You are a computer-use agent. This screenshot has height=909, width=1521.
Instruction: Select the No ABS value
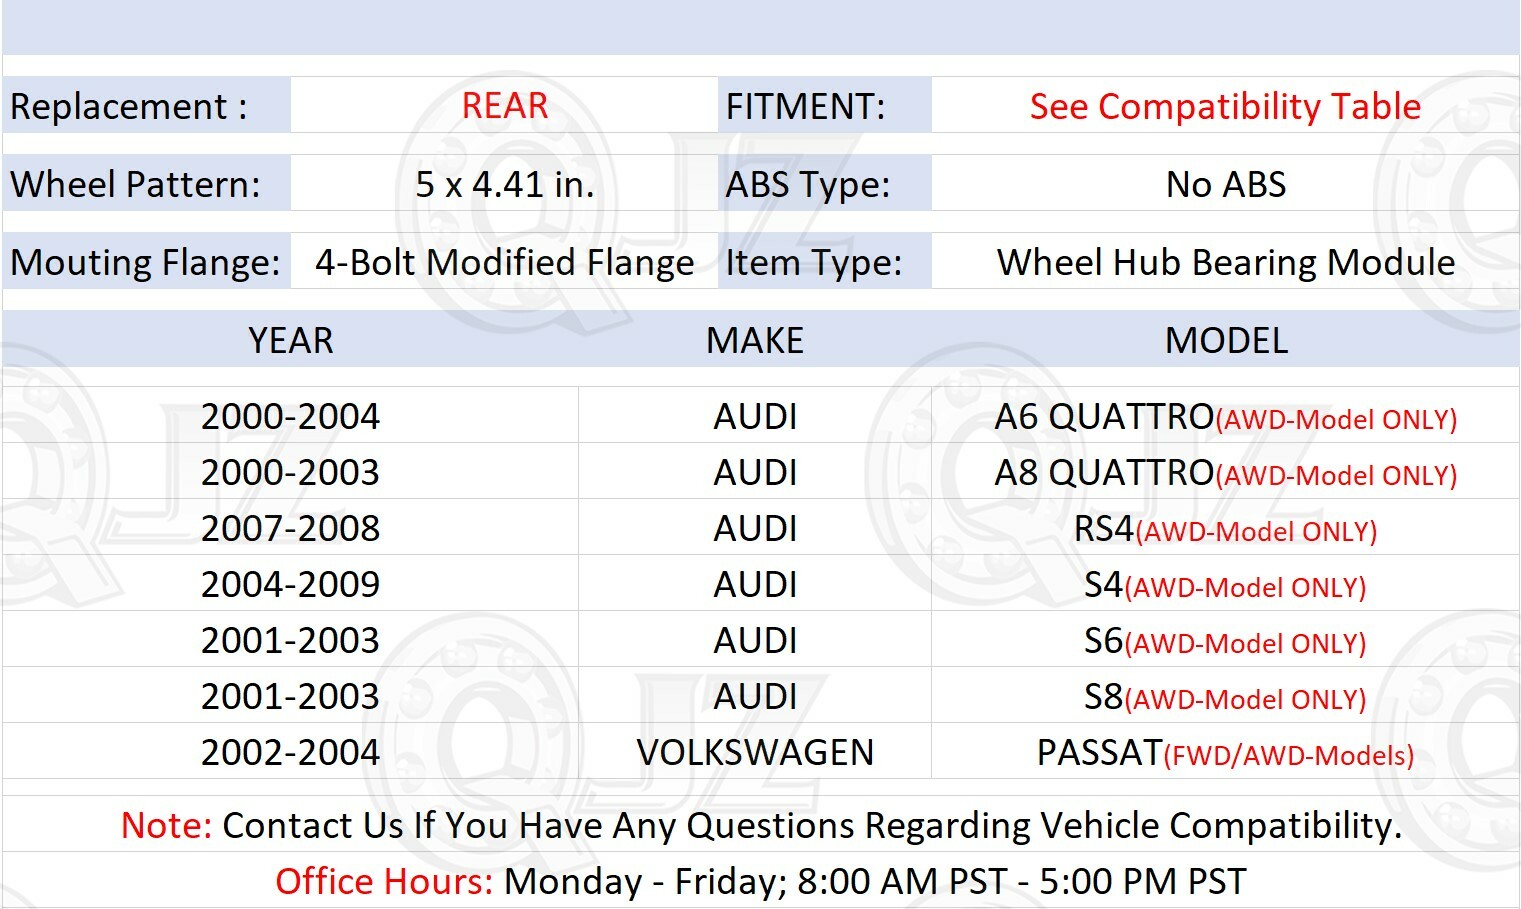click(1226, 184)
